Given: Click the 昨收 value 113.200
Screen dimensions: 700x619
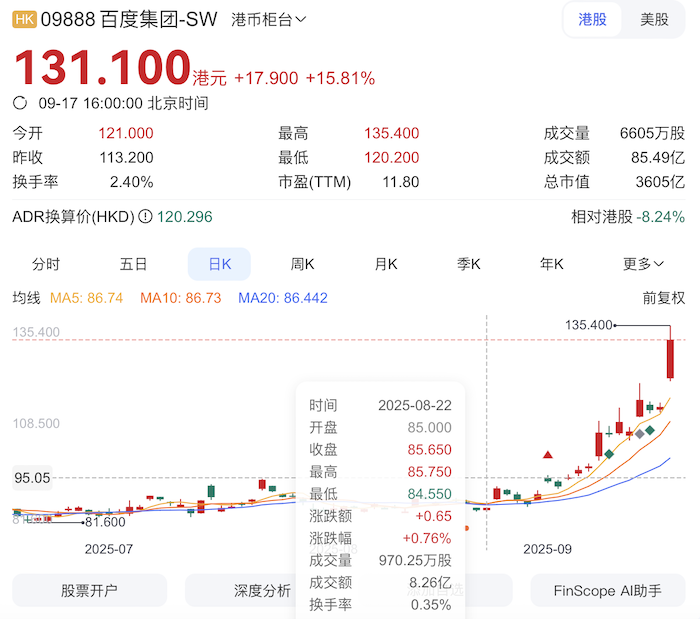Looking at the screenshot, I should (x=126, y=157).
